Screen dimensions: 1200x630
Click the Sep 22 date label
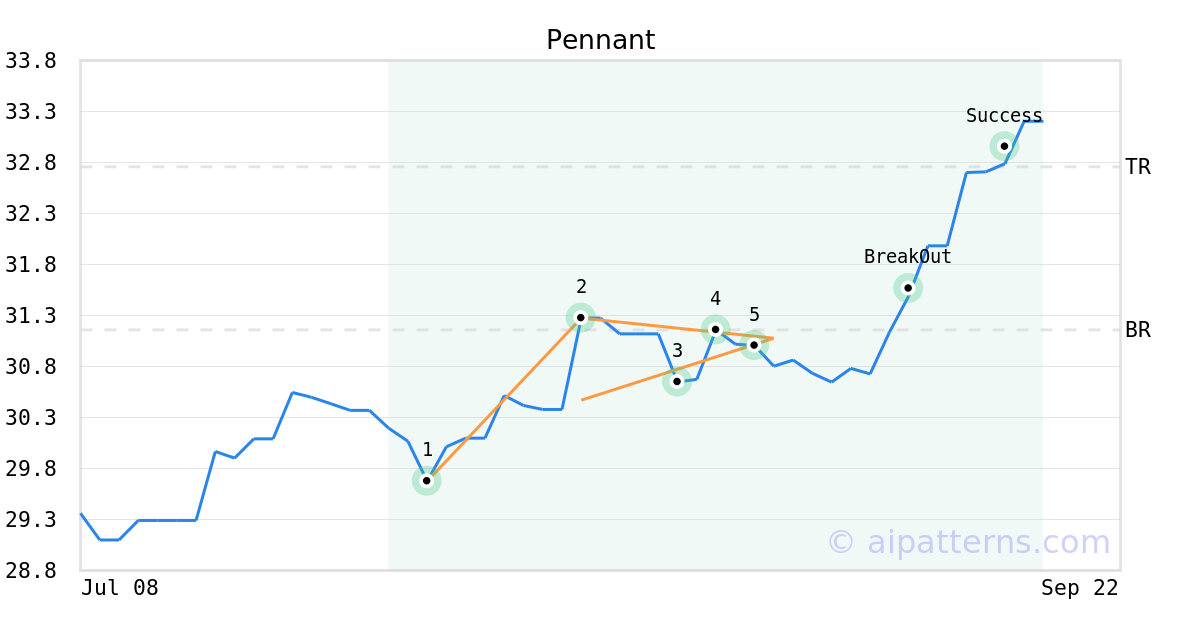(1080, 588)
